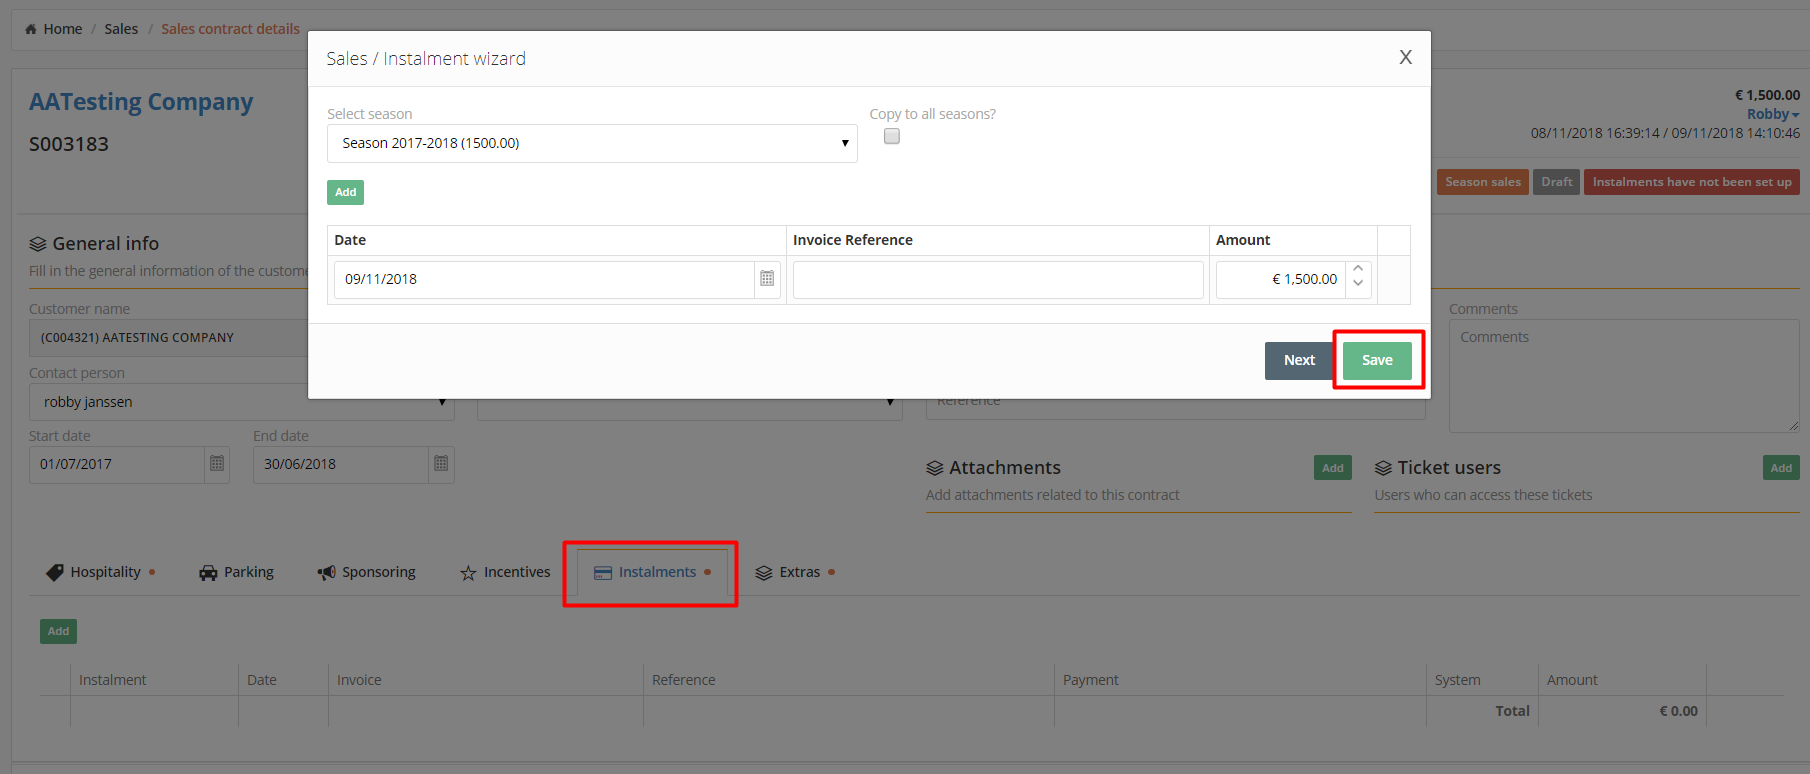Click contract number S003183
Viewport: 1810px width, 774px height.
pos(69,144)
